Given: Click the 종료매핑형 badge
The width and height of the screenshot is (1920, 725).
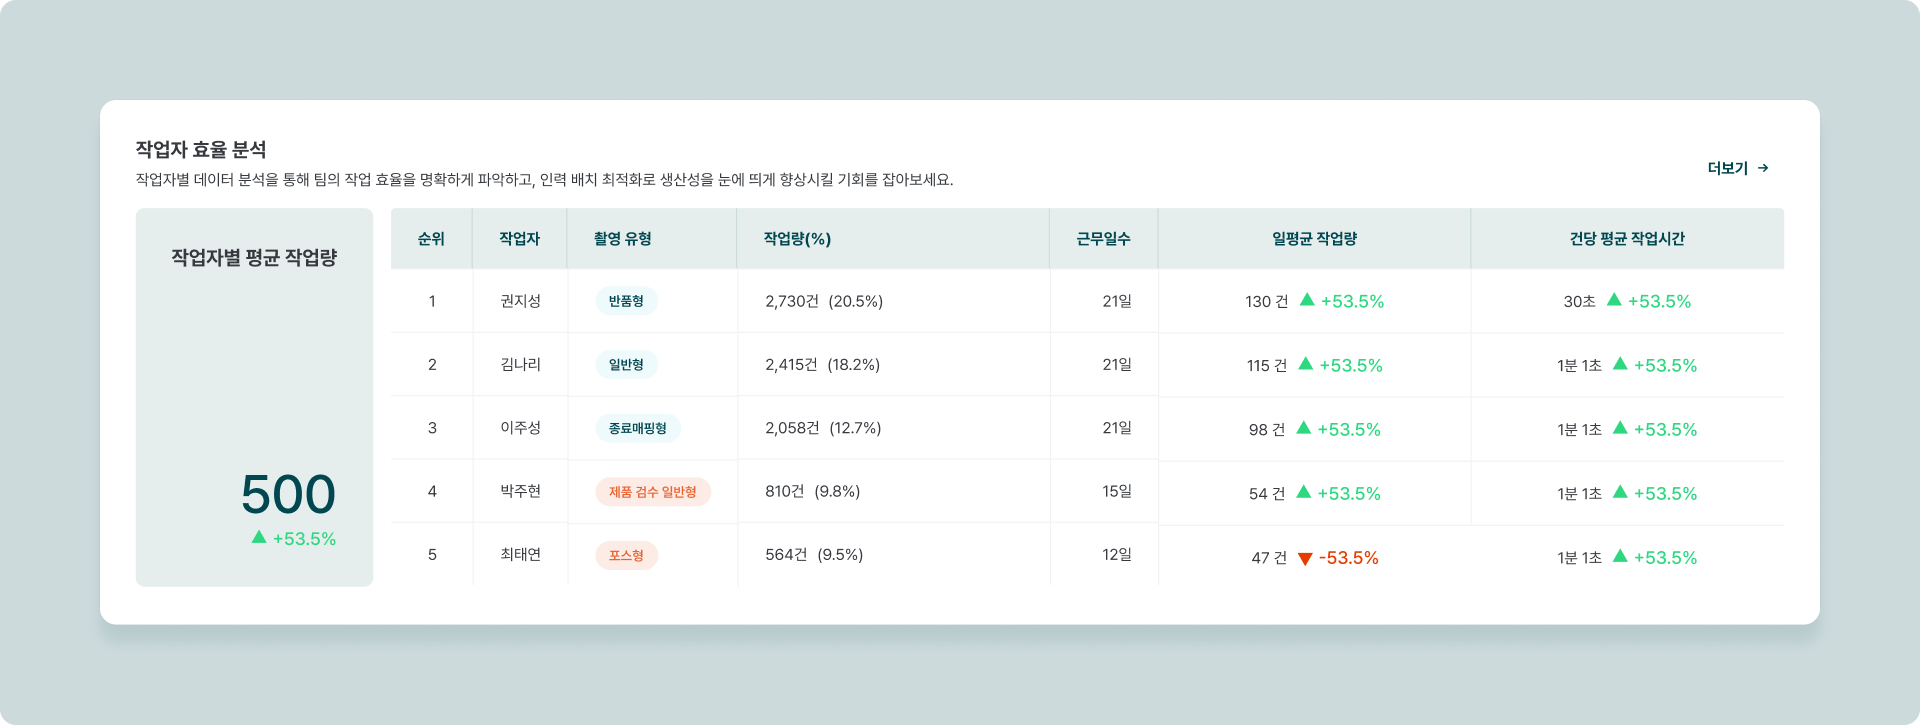Looking at the screenshot, I should click(x=637, y=428).
